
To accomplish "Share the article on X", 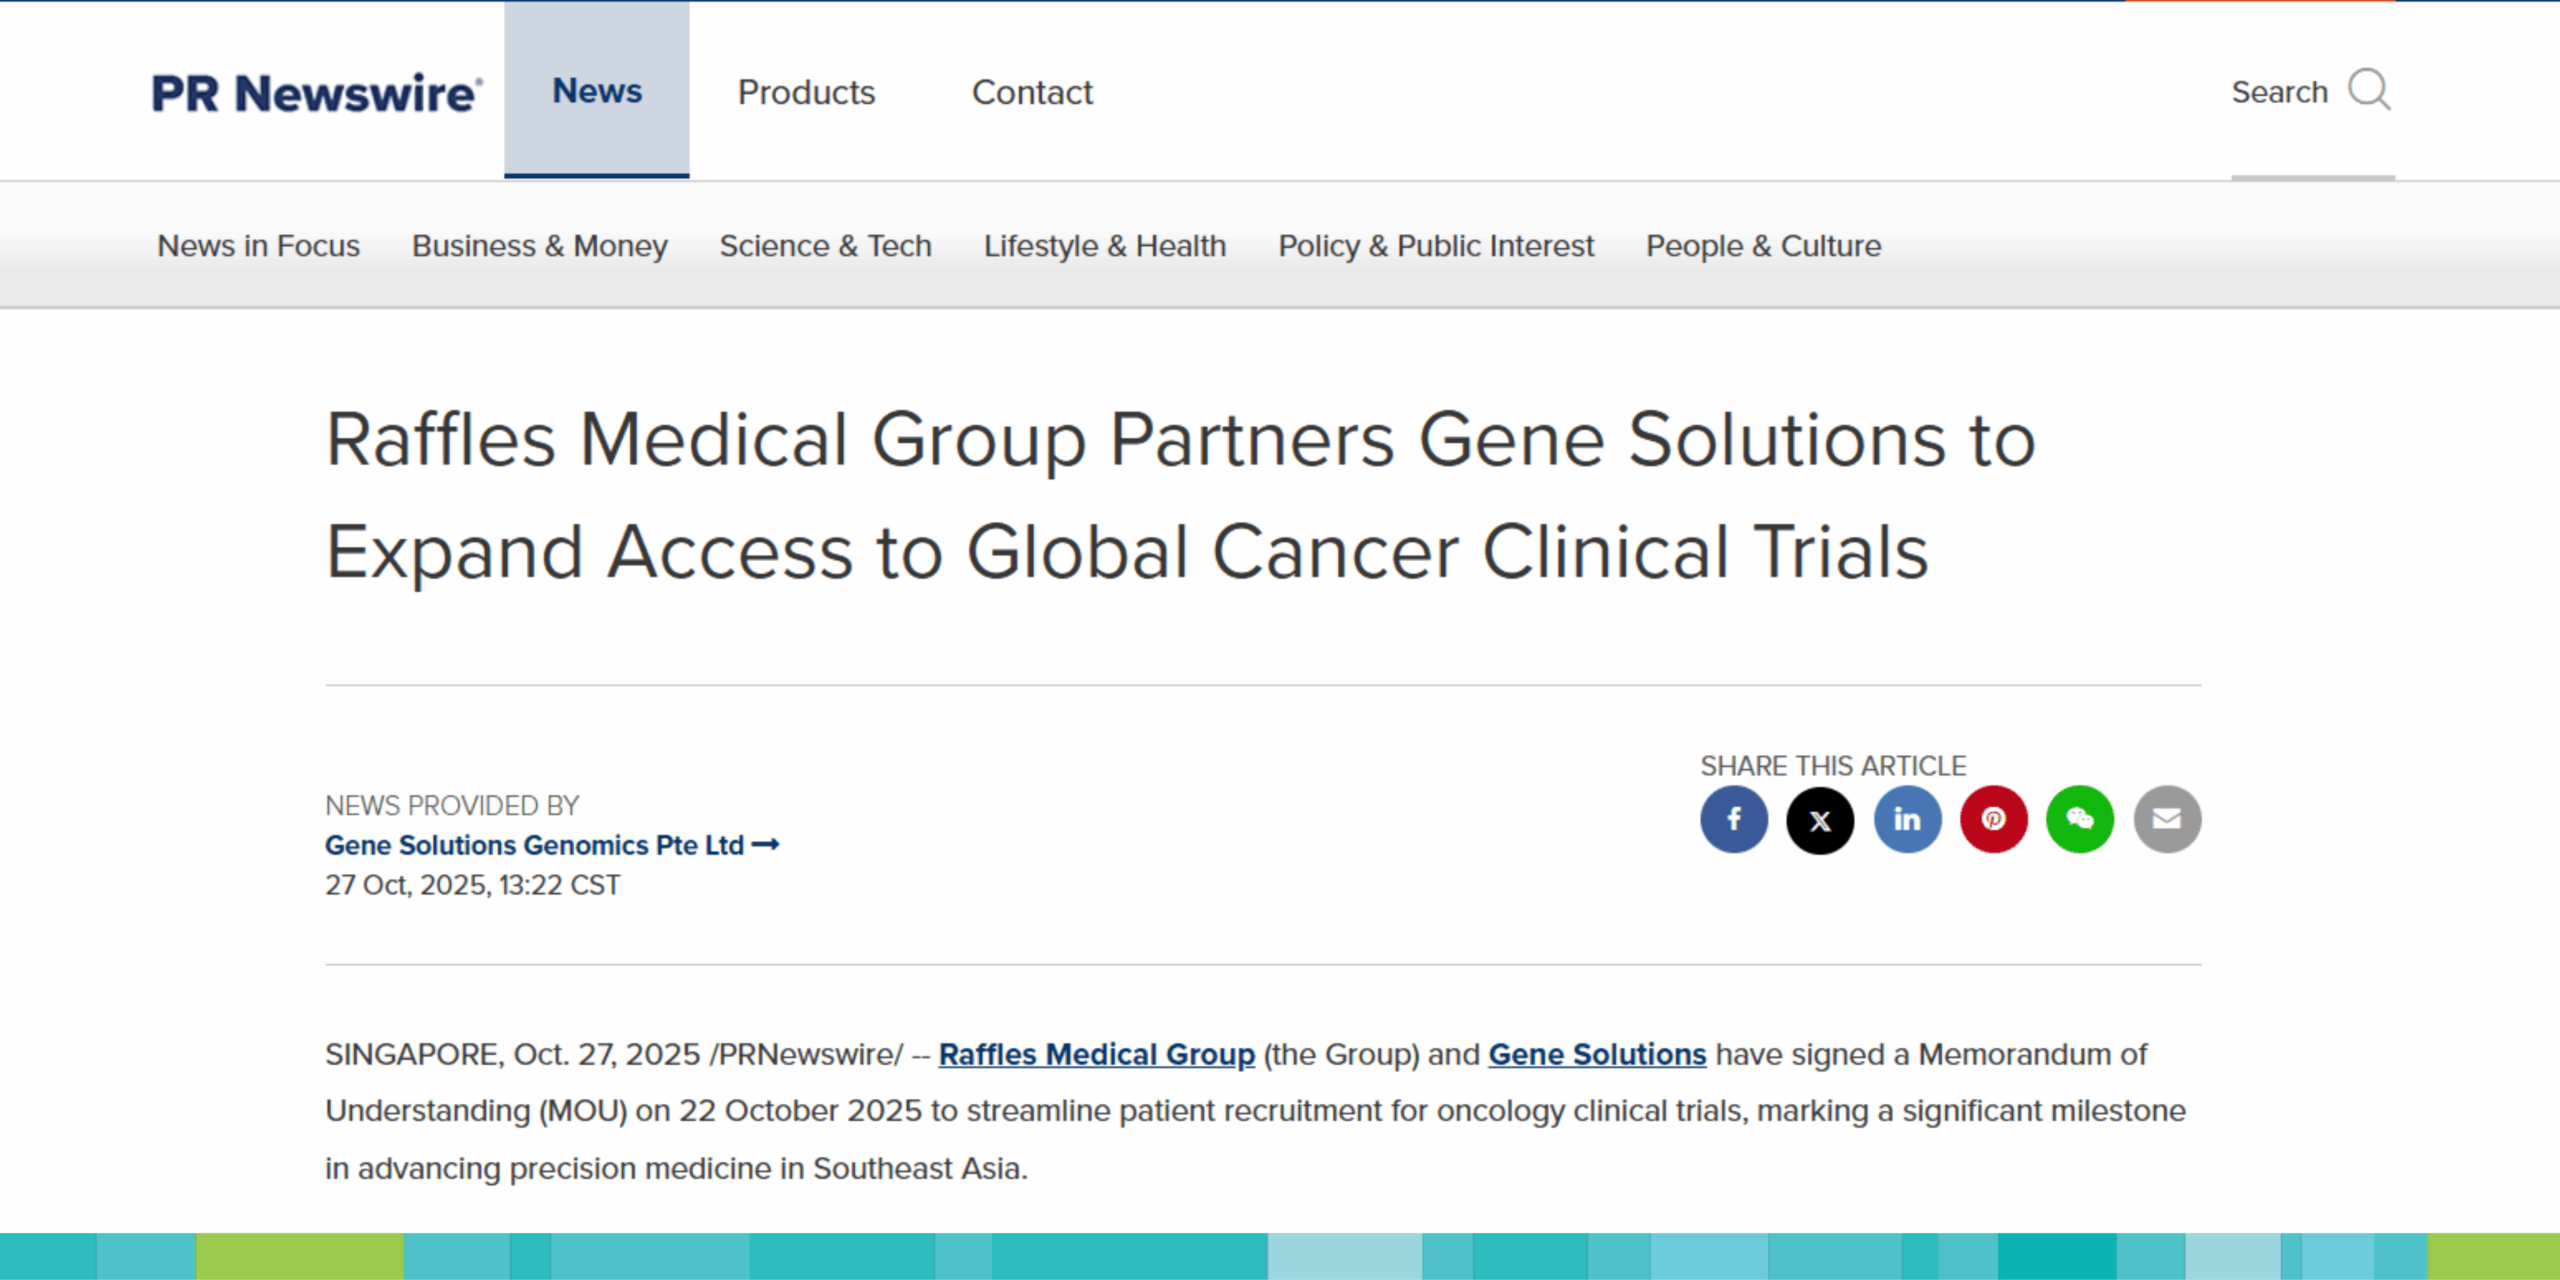I will 1820,819.
